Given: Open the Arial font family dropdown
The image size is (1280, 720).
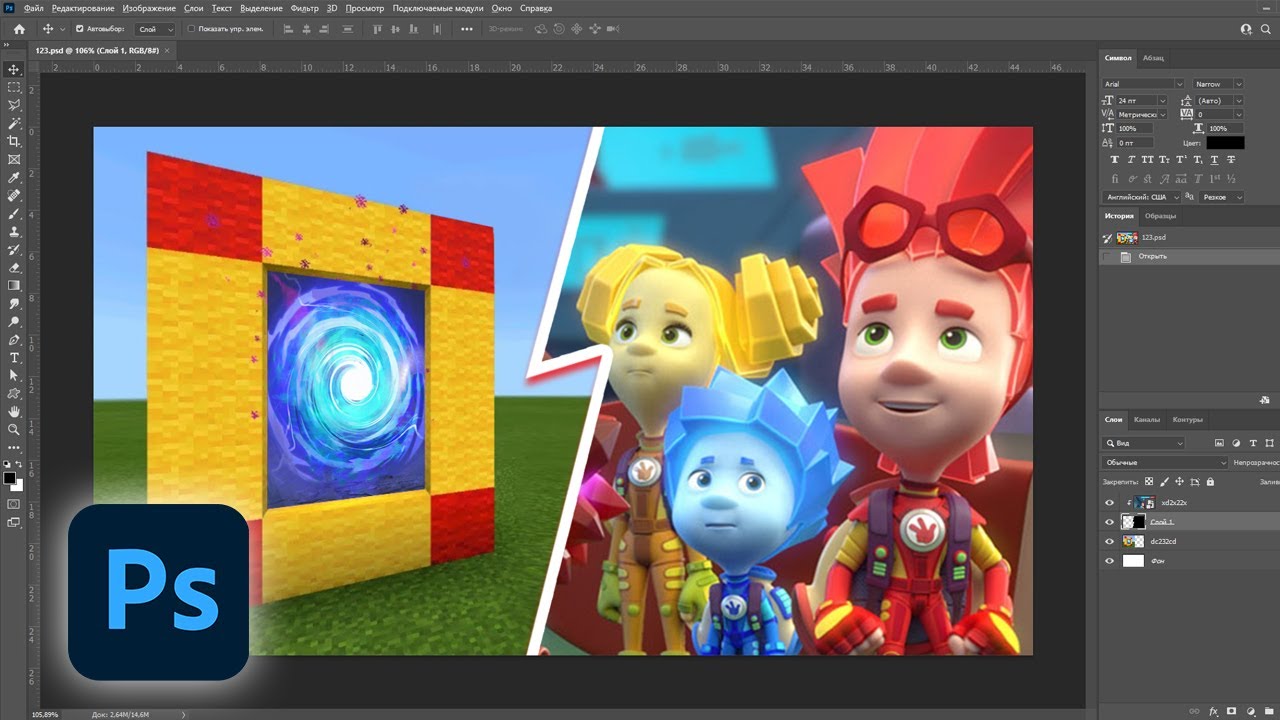Looking at the screenshot, I should coord(1143,84).
